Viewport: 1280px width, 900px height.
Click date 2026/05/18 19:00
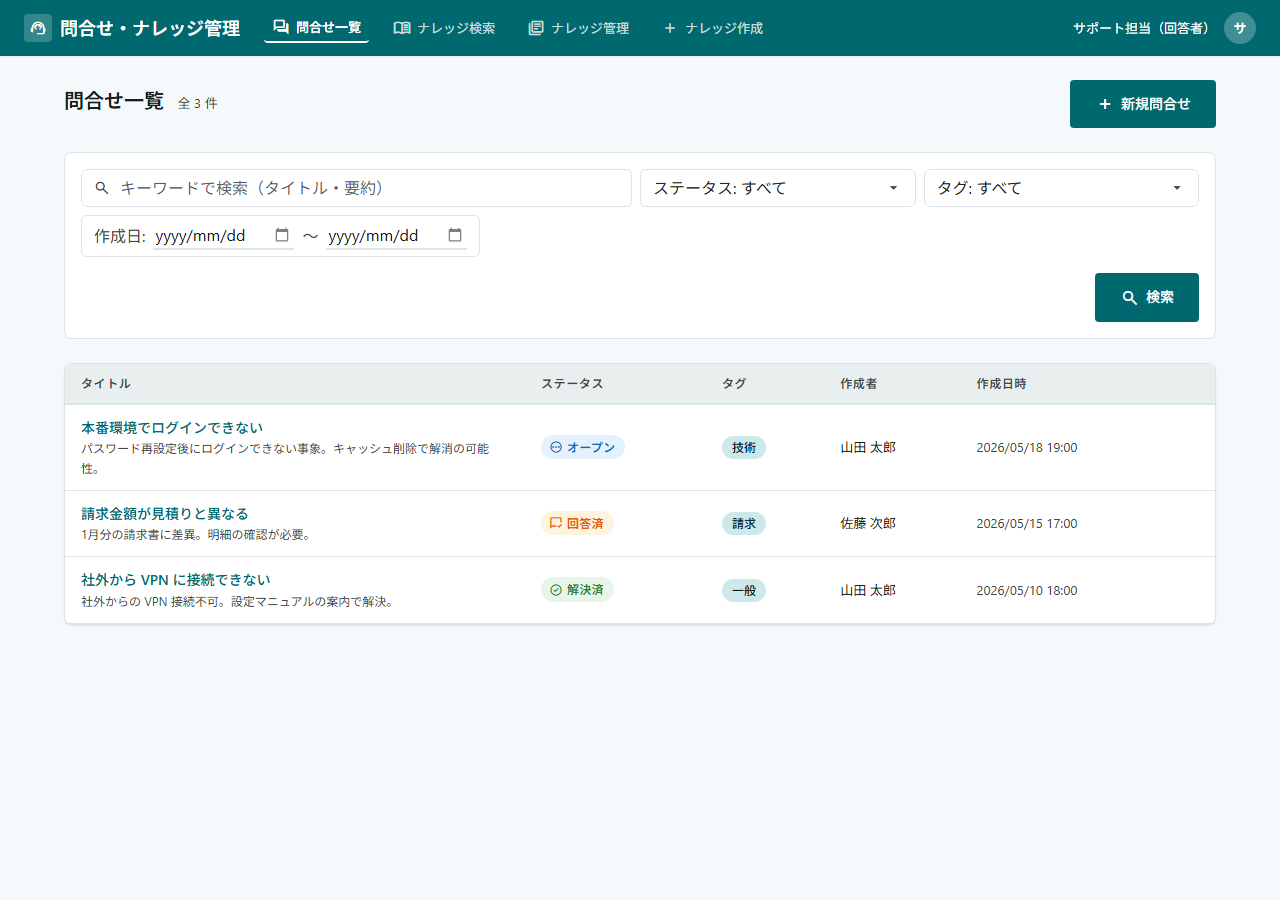[1027, 447]
